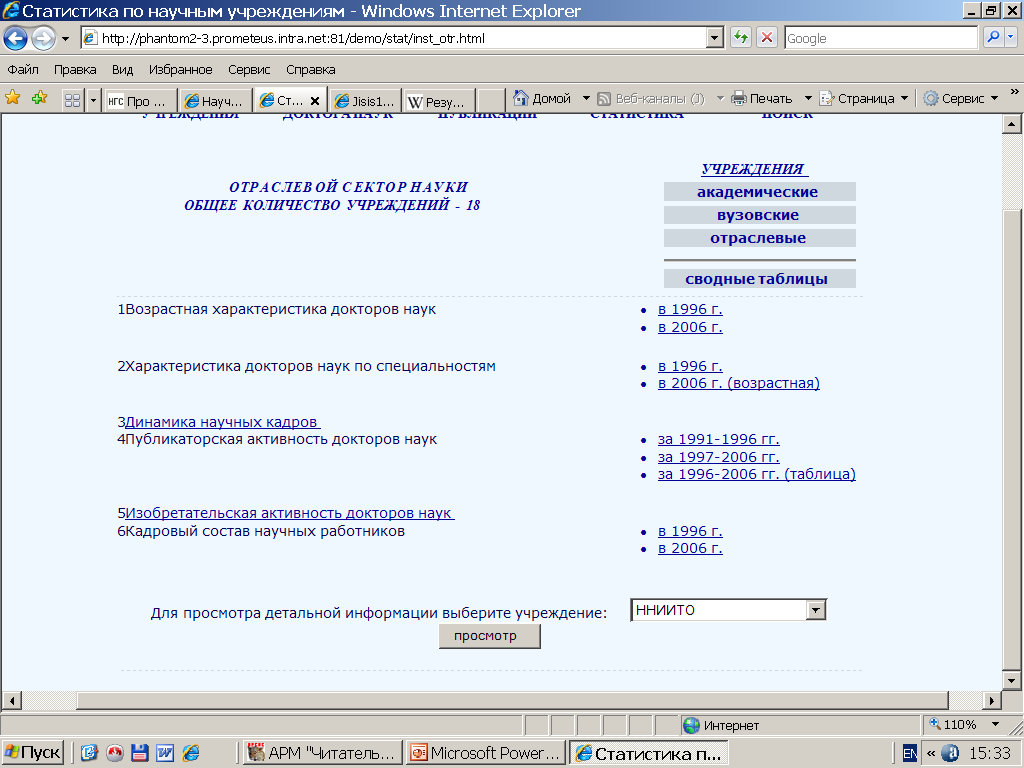Click the Home (Домой) house icon
The image size is (1024, 768).
521,98
